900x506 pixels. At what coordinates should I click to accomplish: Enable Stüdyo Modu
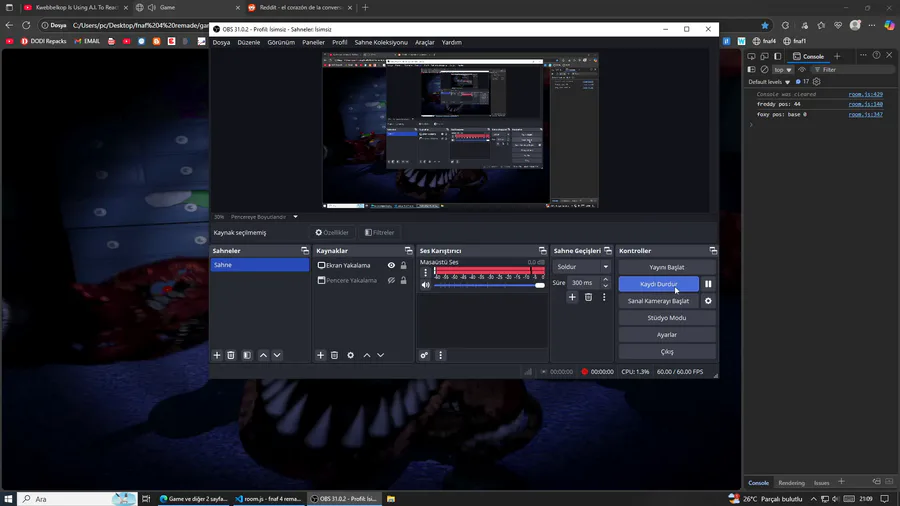click(667, 318)
